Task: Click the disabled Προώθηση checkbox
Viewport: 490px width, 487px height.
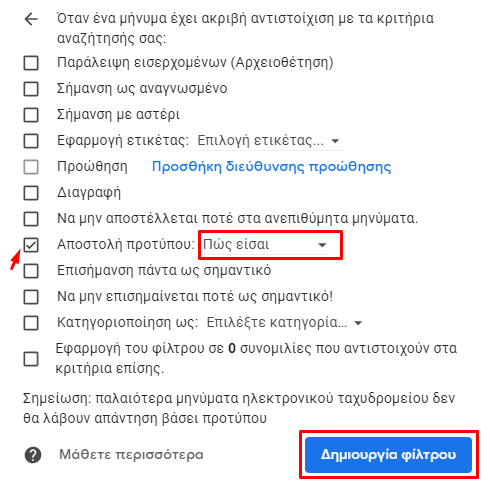Action: click(x=31, y=167)
